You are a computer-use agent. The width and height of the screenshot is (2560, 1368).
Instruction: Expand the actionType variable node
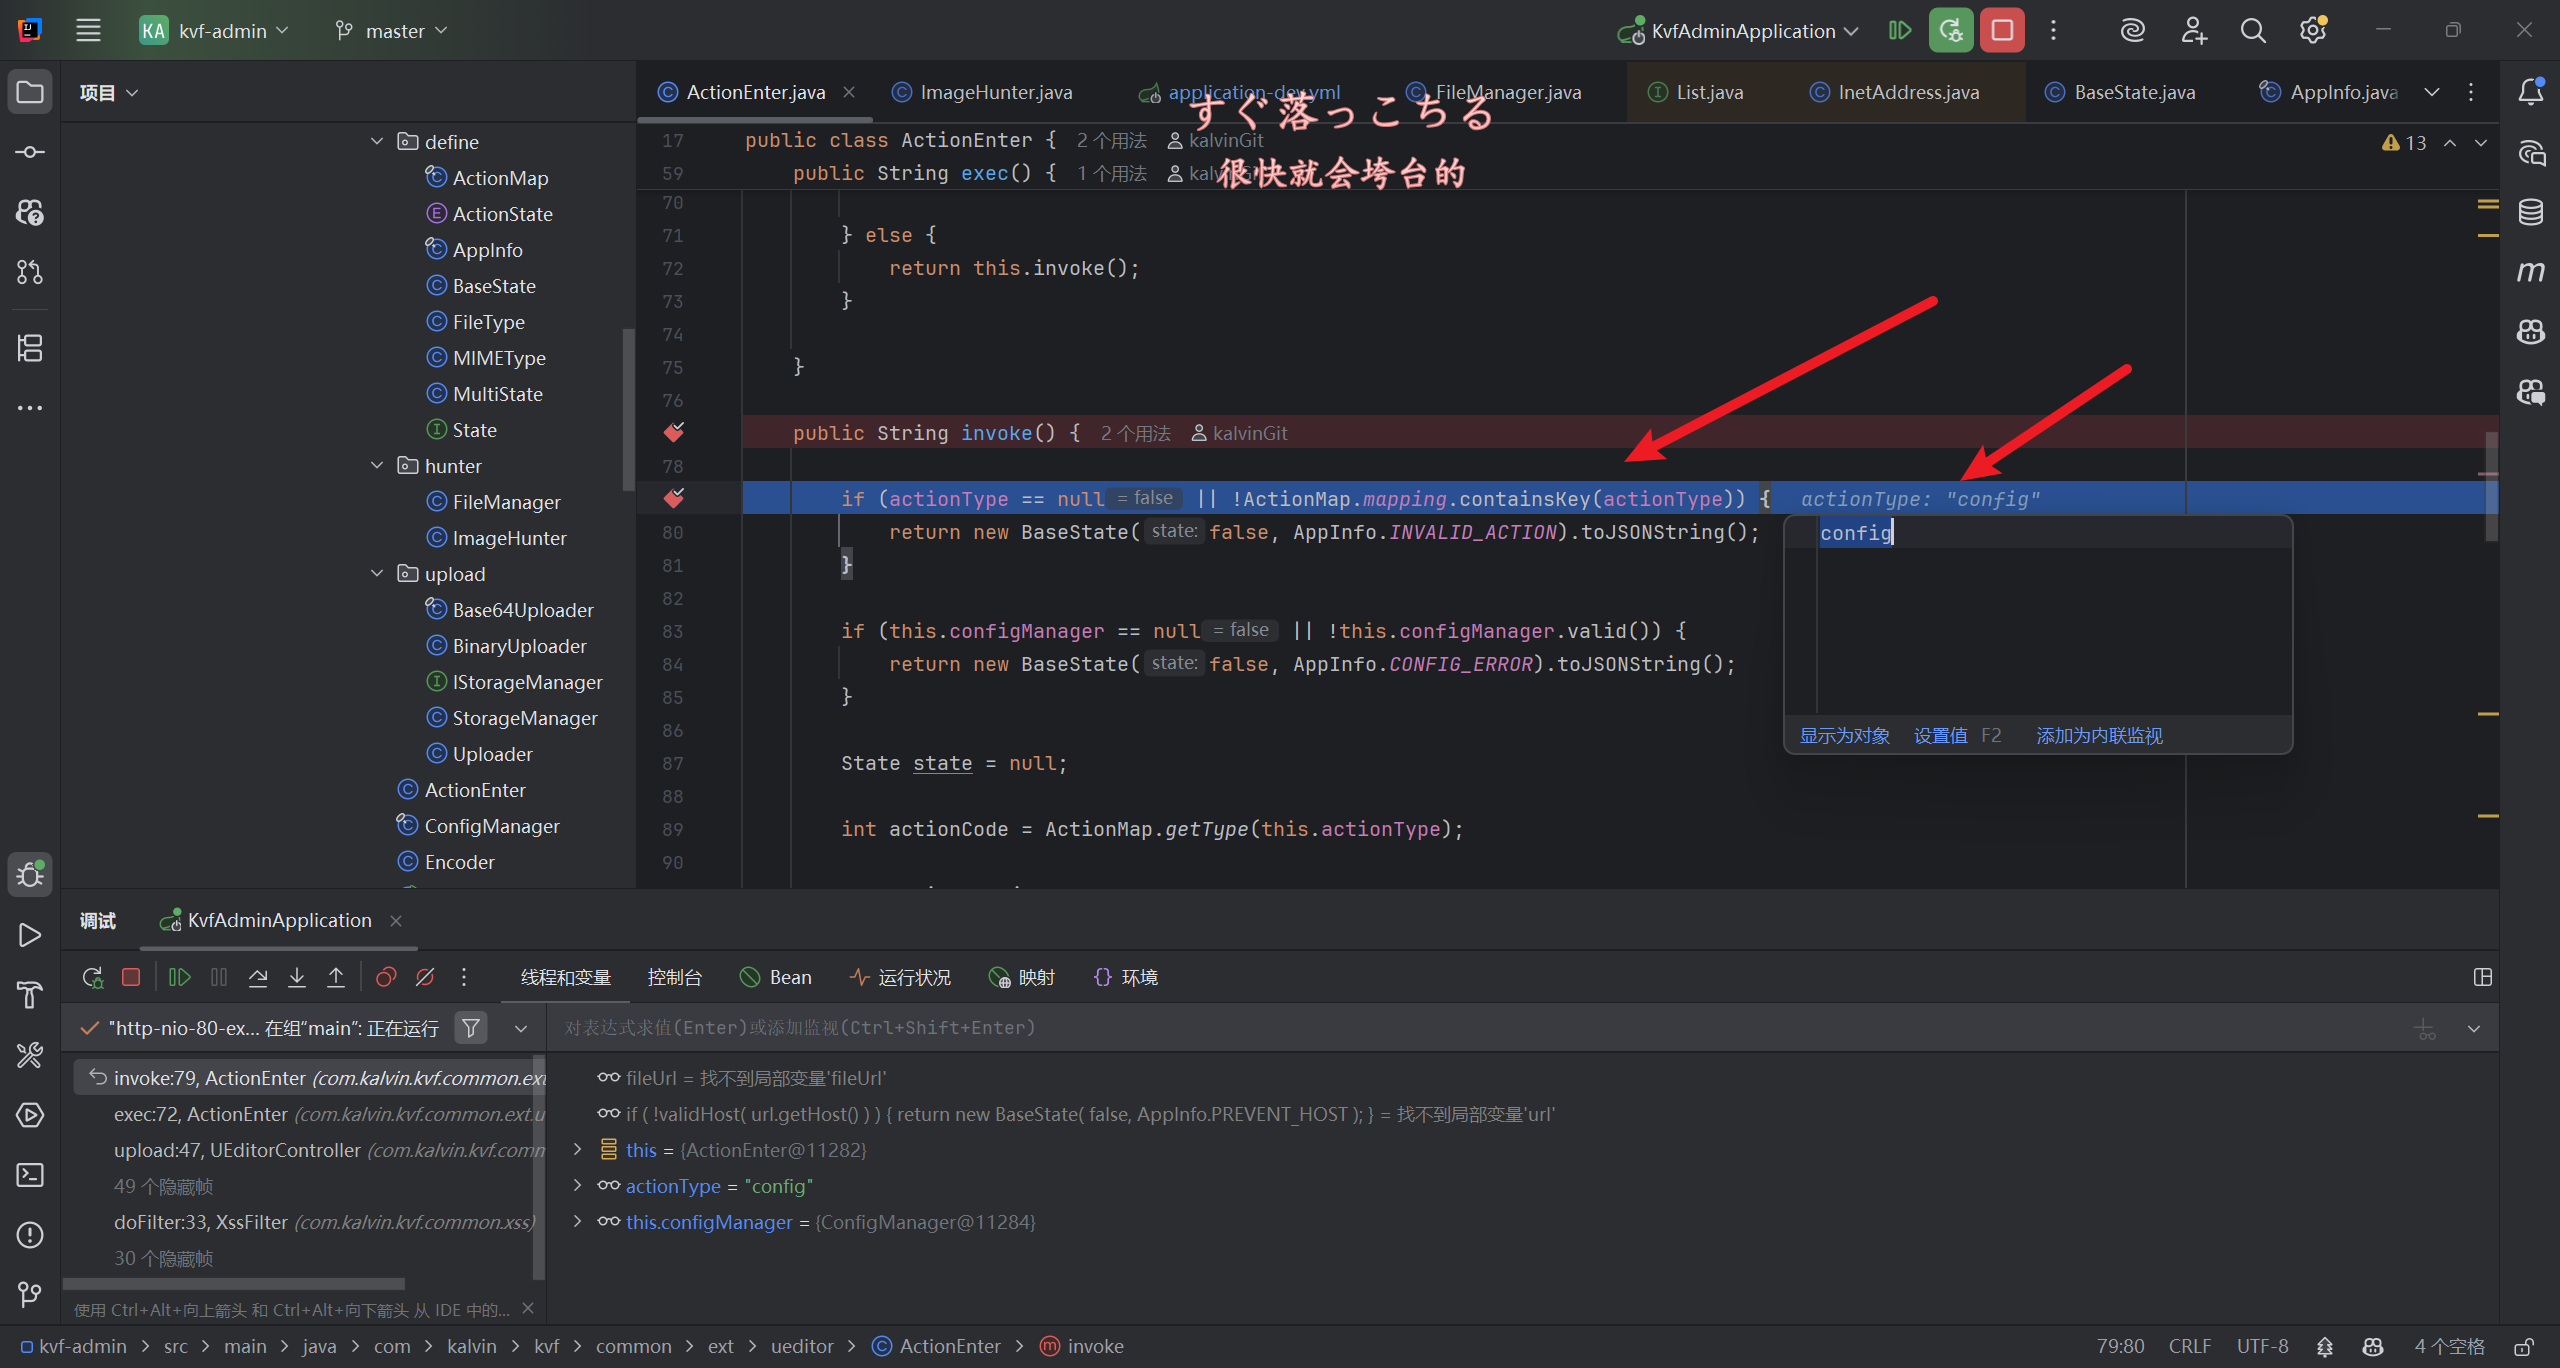click(577, 1185)
